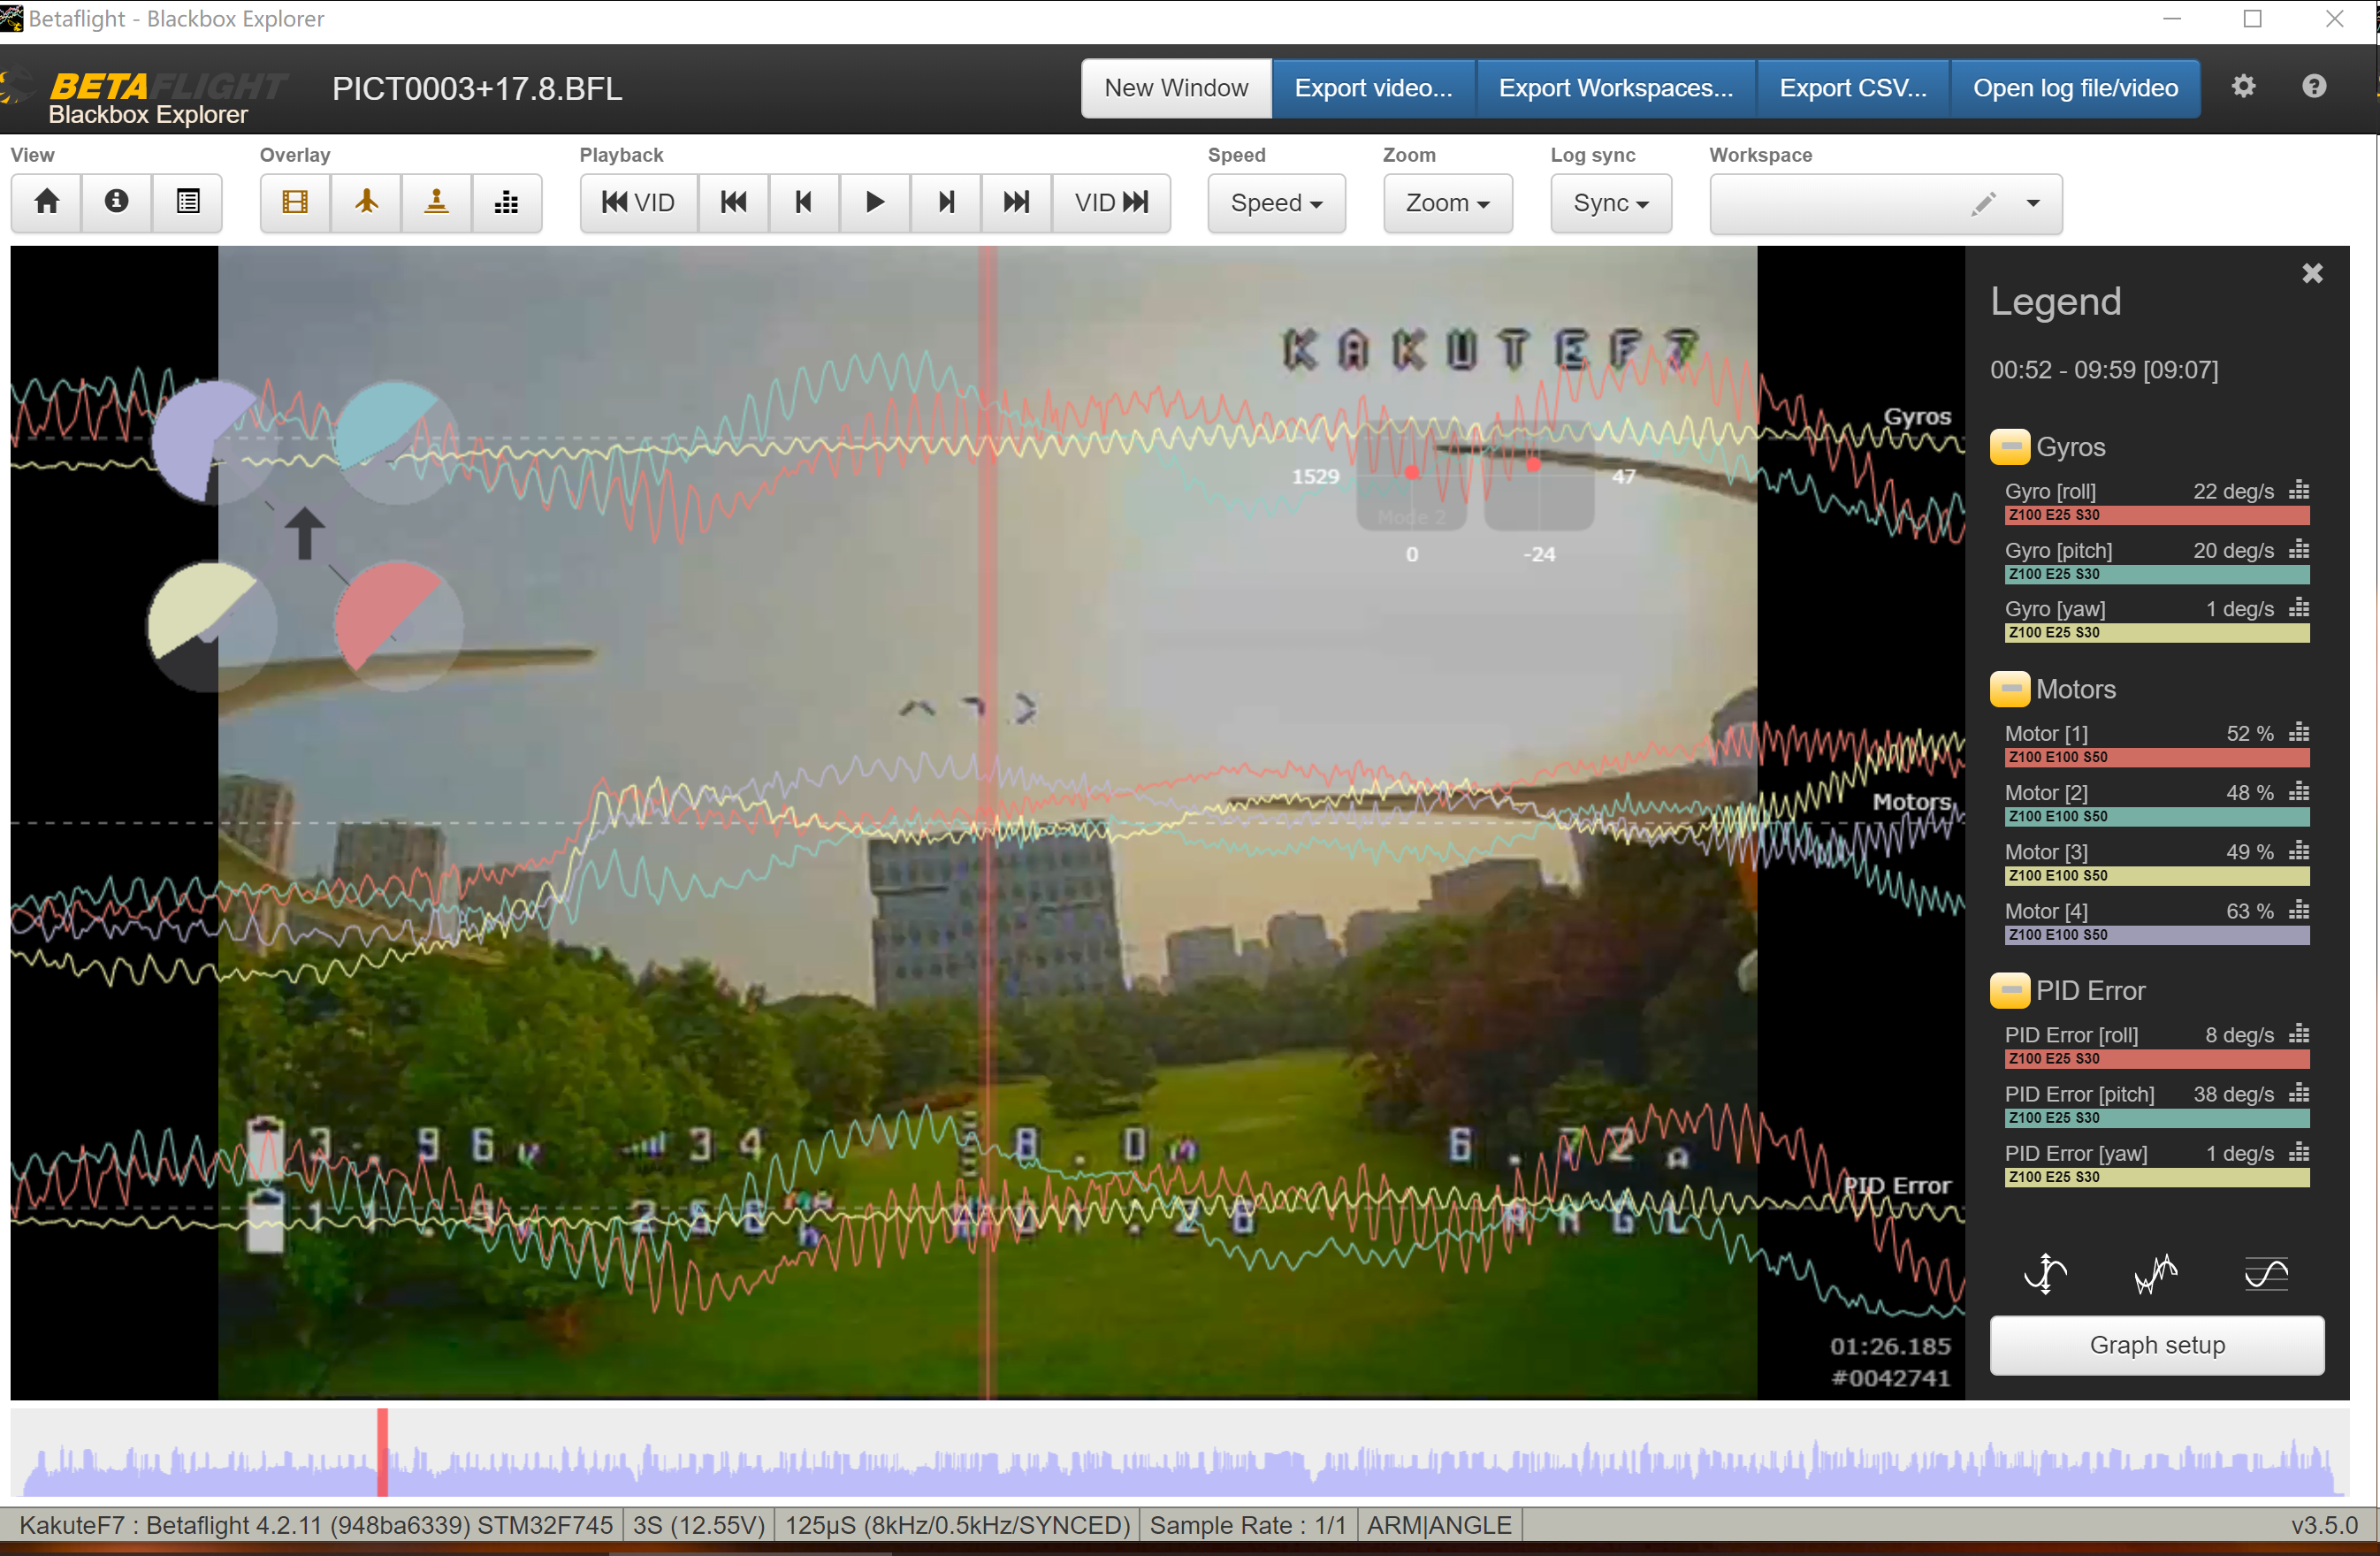This screenshot has width=2380, height=1556.
Task: Collapse the PID Error graph group
Action: (x=2009, y=990)
